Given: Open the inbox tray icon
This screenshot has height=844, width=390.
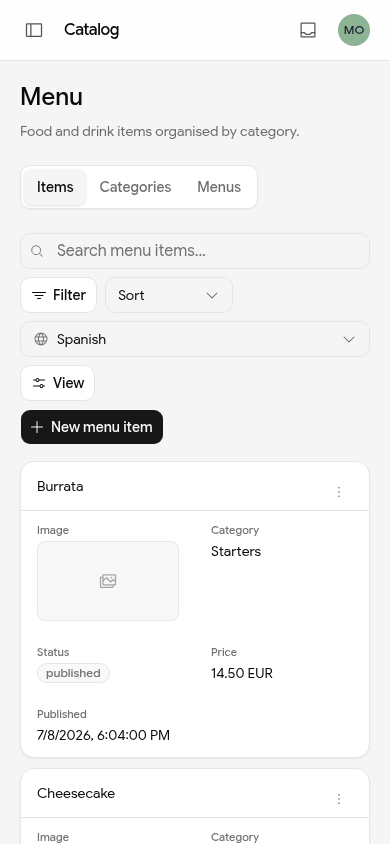Looking at the screenshot, I should (x=308, y=30).
